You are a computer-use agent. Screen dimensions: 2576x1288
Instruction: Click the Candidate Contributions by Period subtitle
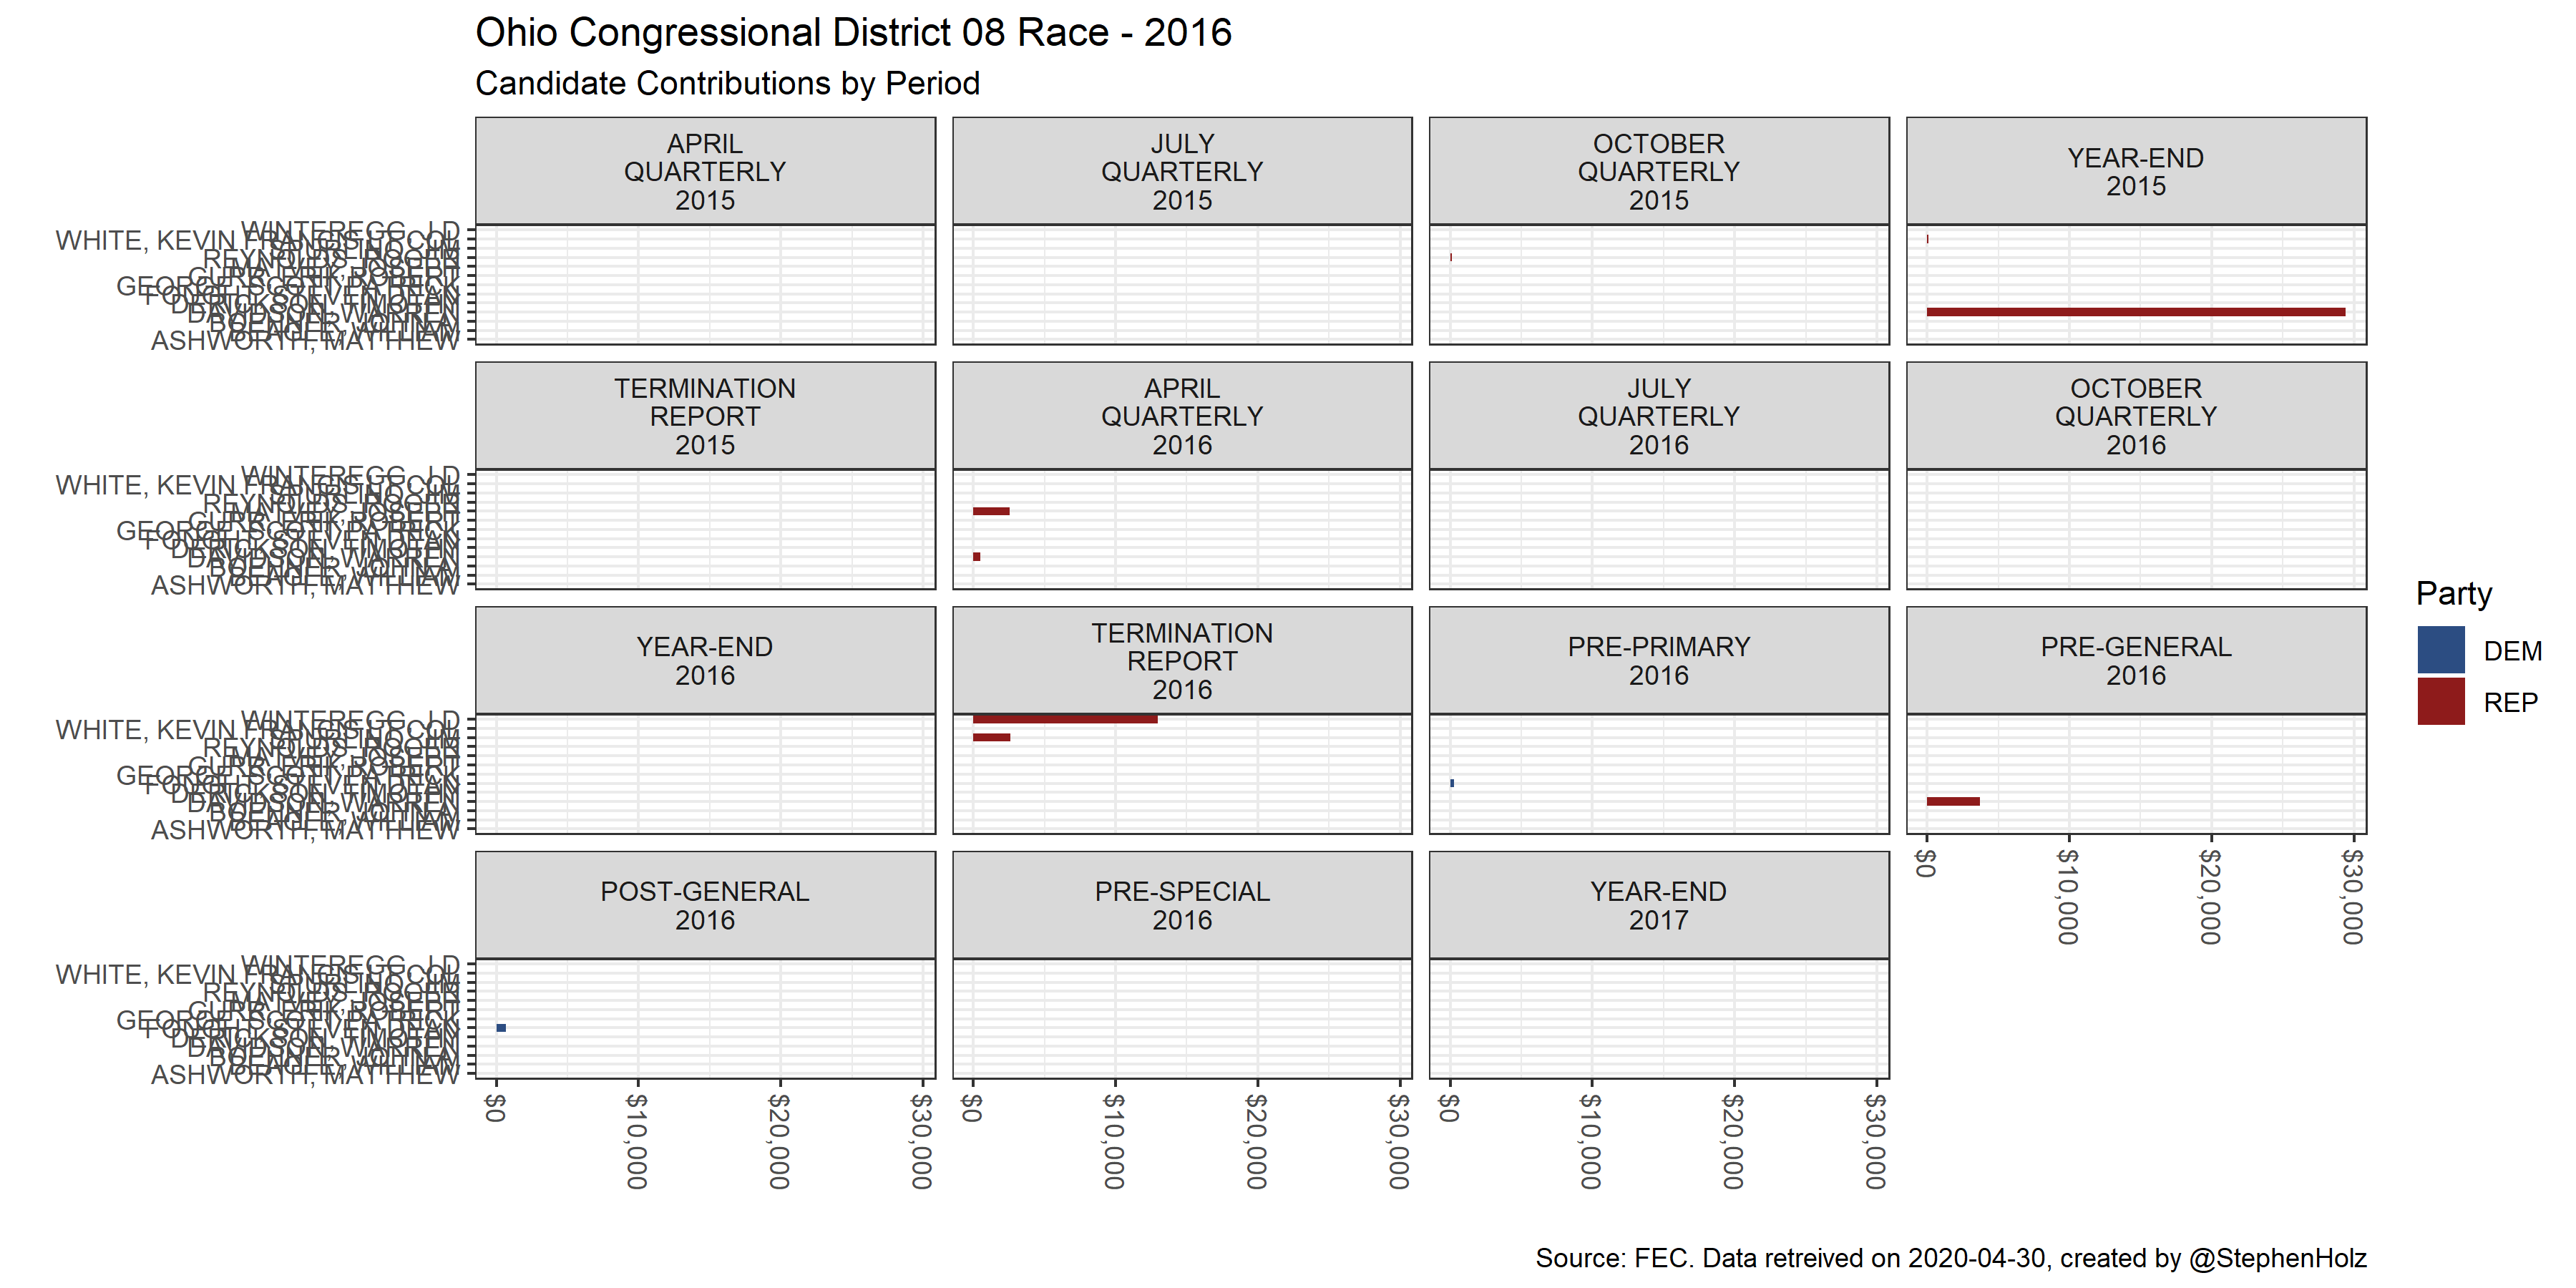pyautogui.click(x=727, y=83)
